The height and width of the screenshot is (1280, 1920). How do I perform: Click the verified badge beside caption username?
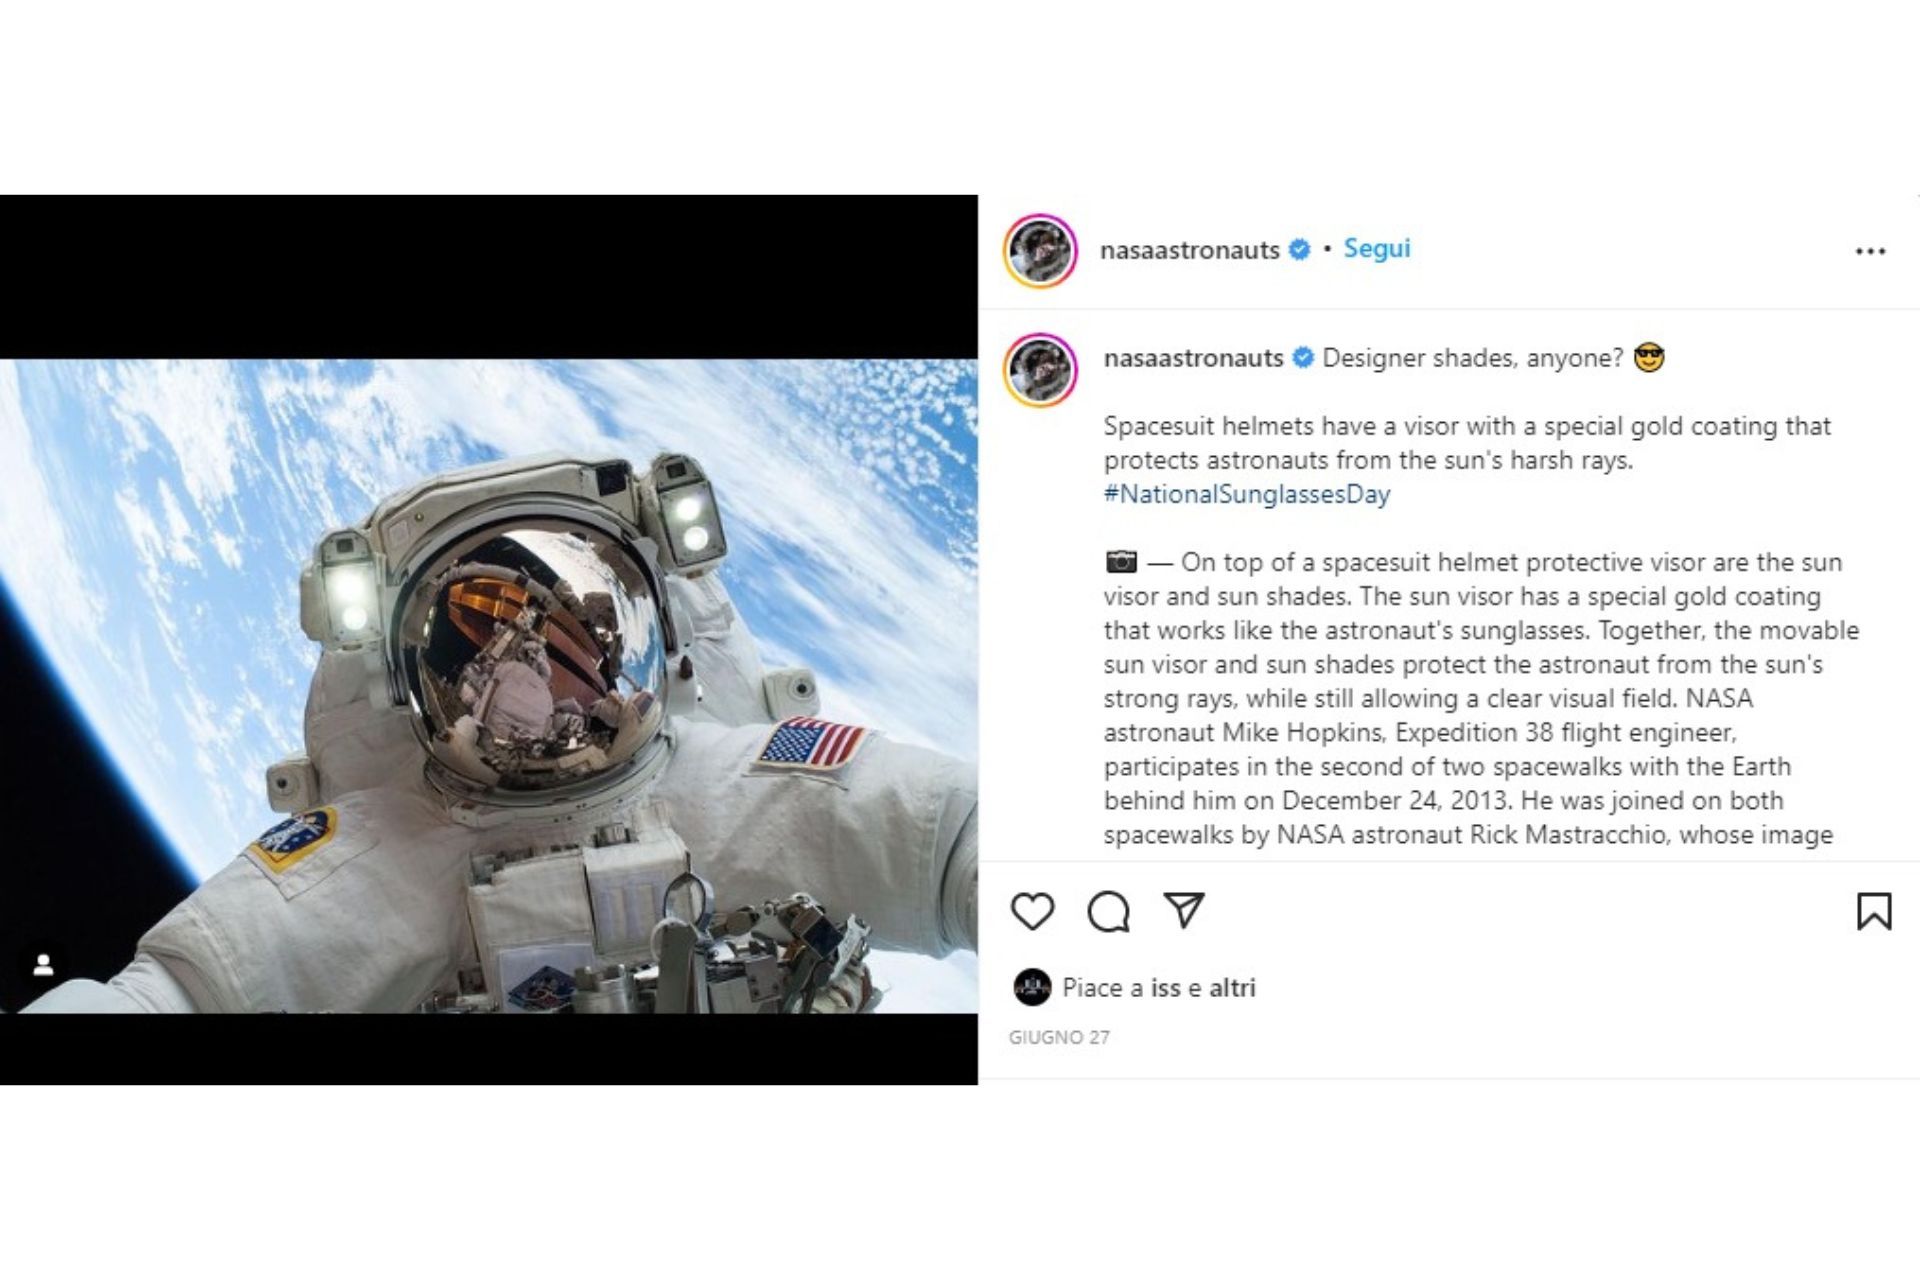pos(1303,358)
